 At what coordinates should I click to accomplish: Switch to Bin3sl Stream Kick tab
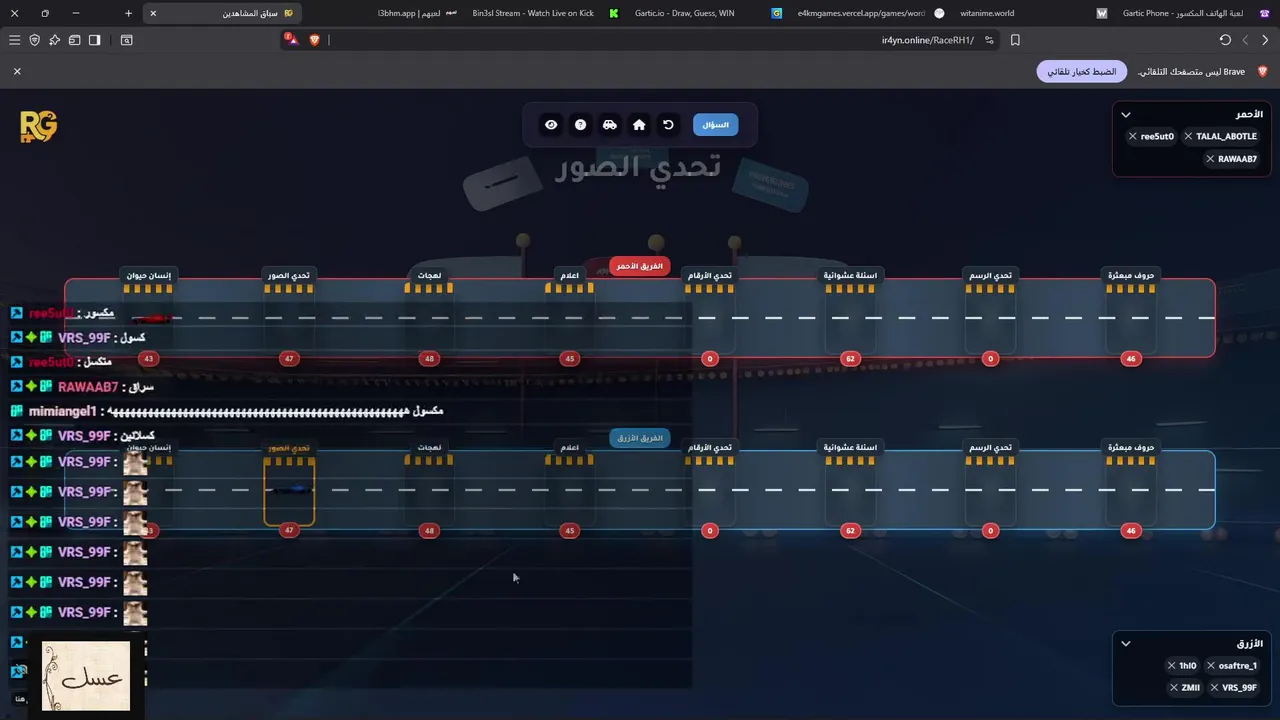pos(545,13)
